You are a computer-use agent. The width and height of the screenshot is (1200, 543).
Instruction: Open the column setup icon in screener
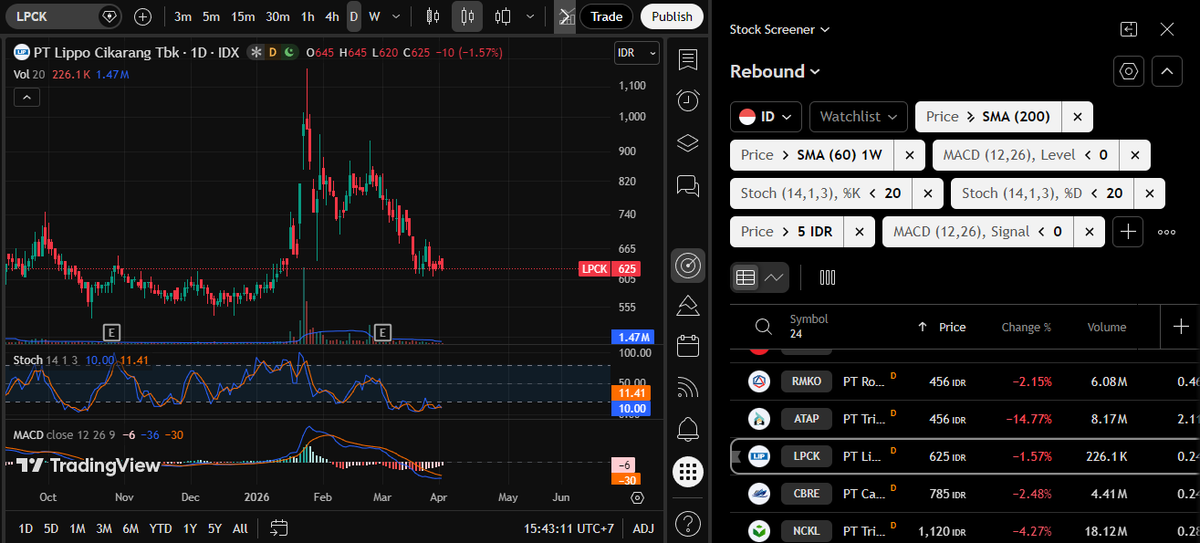(x=827, y=277)
